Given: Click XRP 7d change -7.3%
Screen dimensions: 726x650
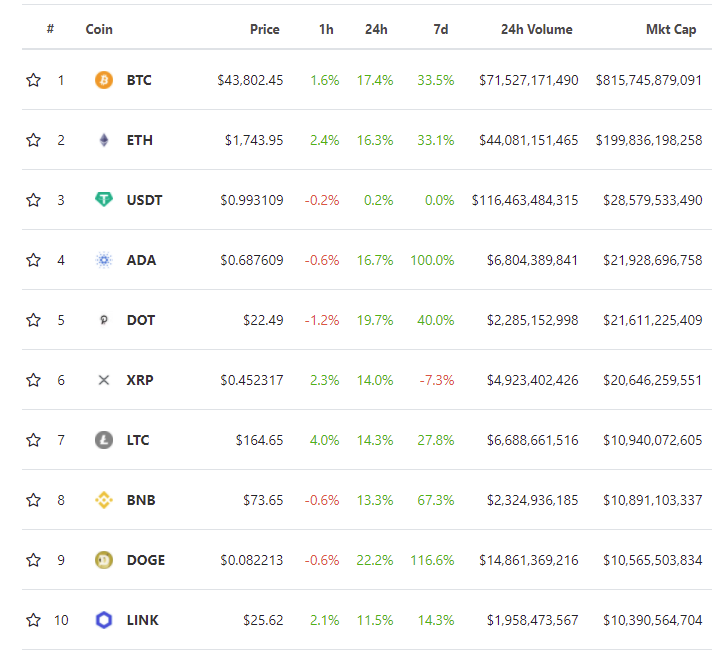Looking at the screenshot, I should 437,380.
